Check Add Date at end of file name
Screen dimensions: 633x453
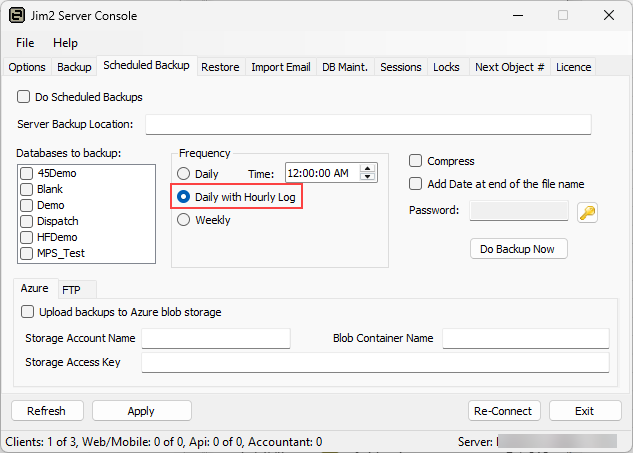pyautogui.click(x=416, y=184)
